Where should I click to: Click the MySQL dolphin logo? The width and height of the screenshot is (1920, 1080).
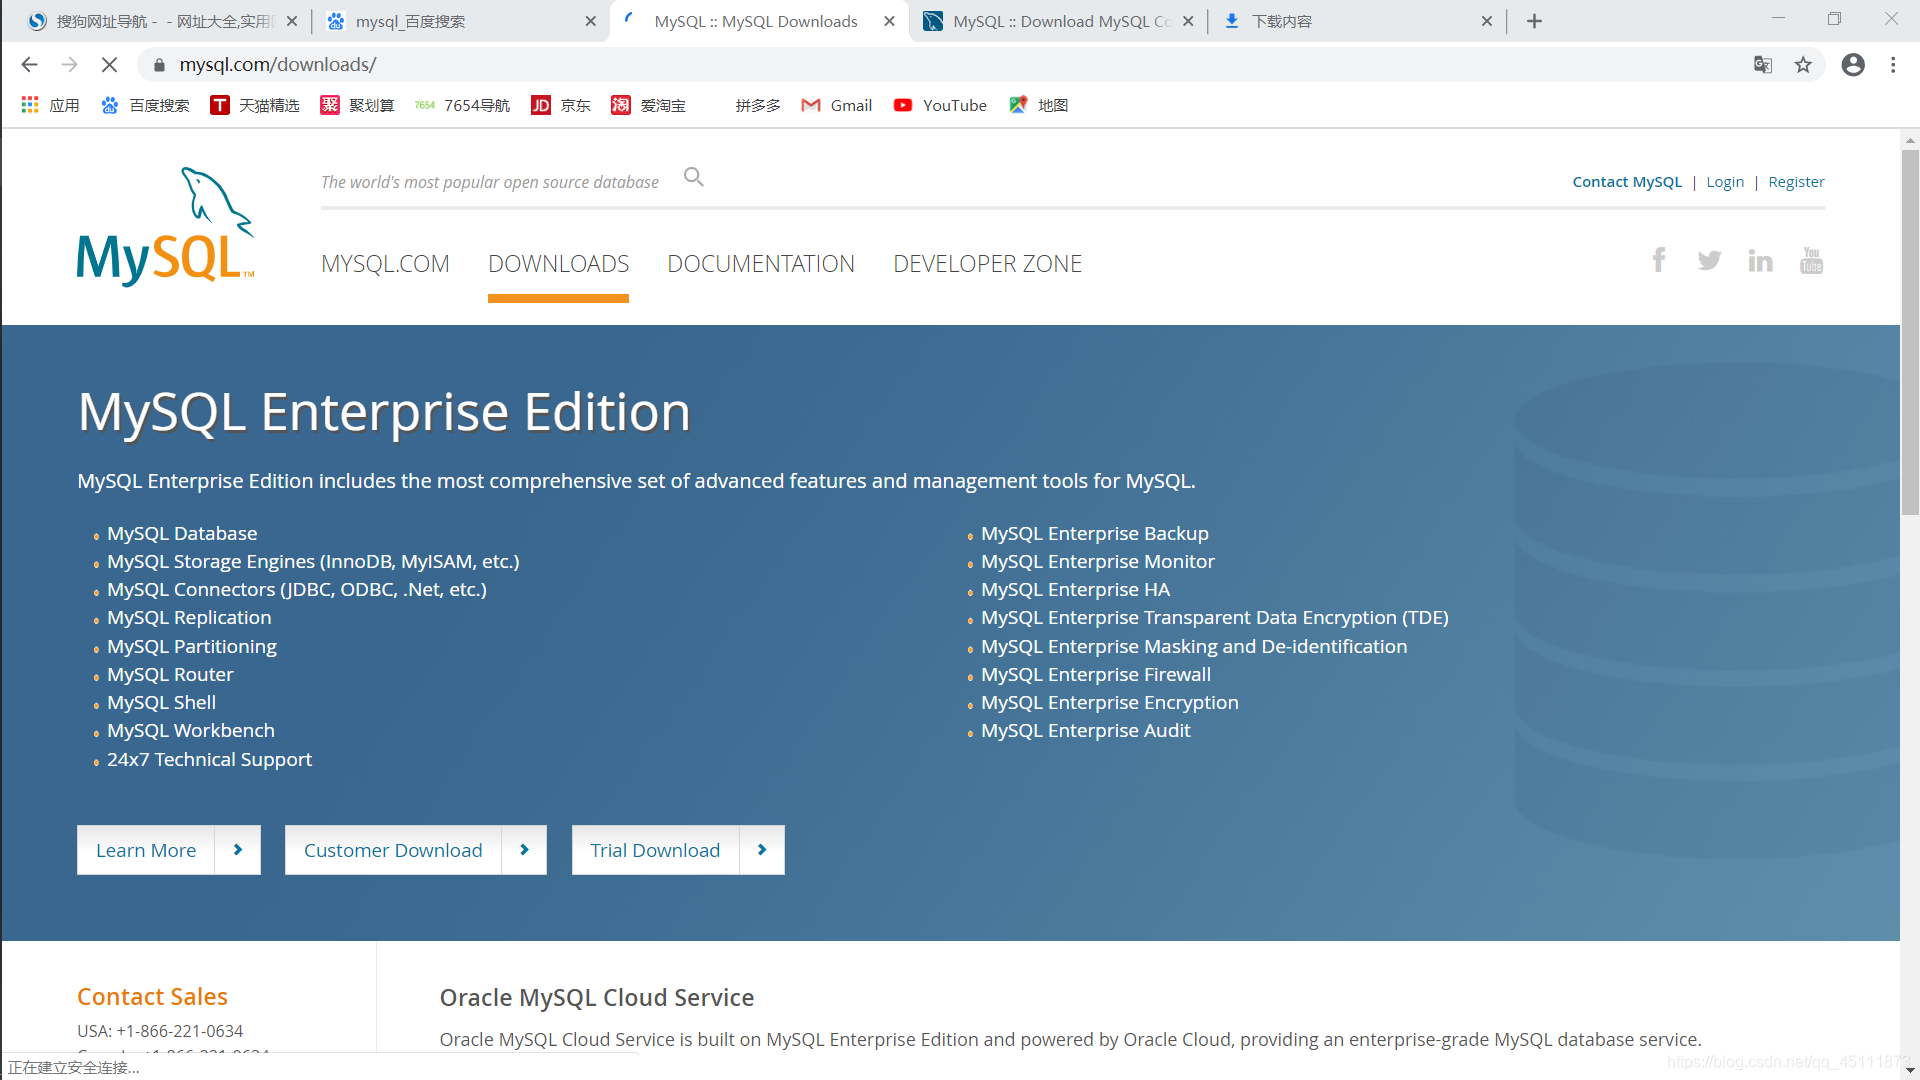coord(166,227)
